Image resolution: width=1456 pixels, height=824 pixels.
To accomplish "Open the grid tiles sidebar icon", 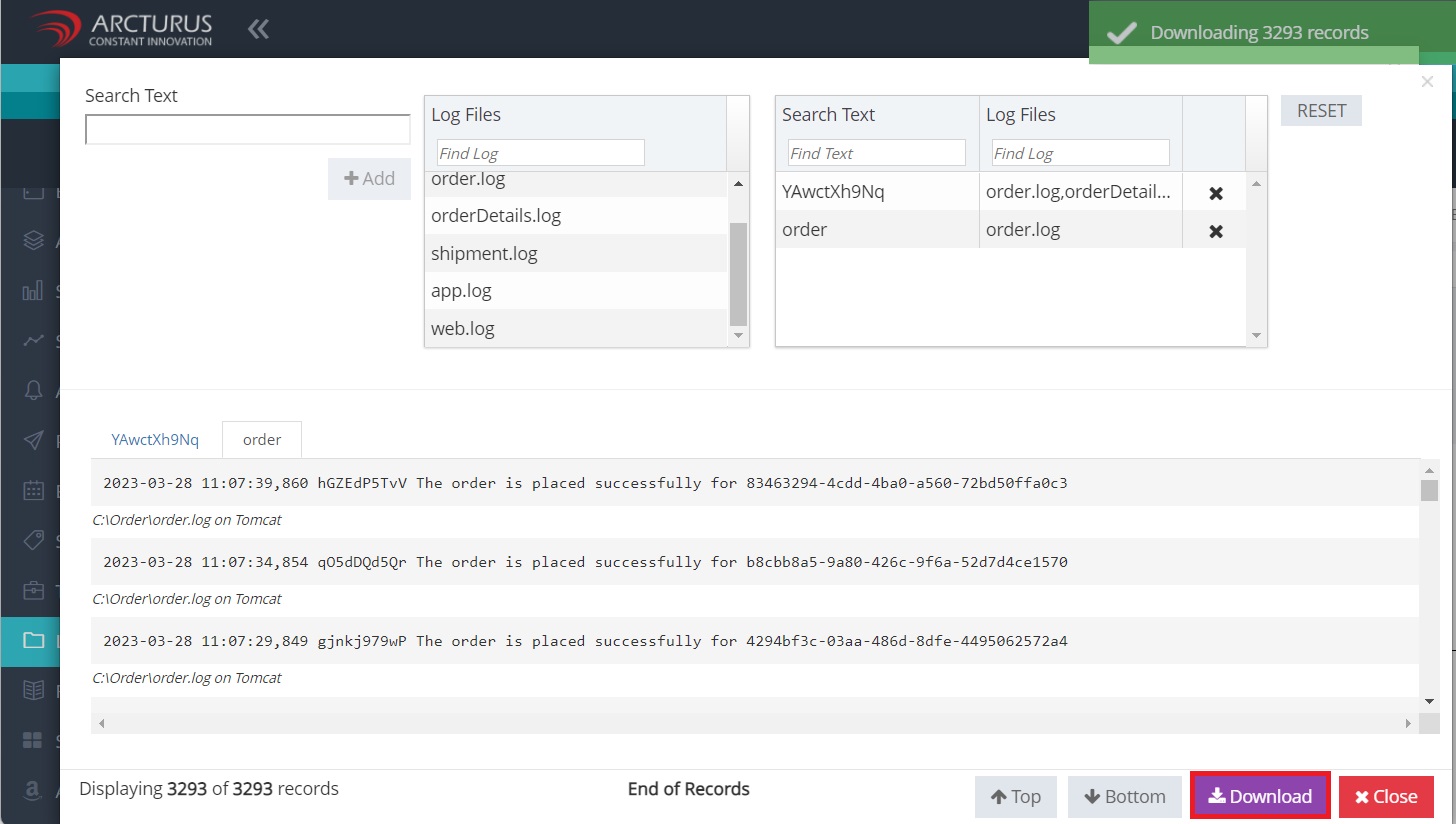I will click(34, 740).
